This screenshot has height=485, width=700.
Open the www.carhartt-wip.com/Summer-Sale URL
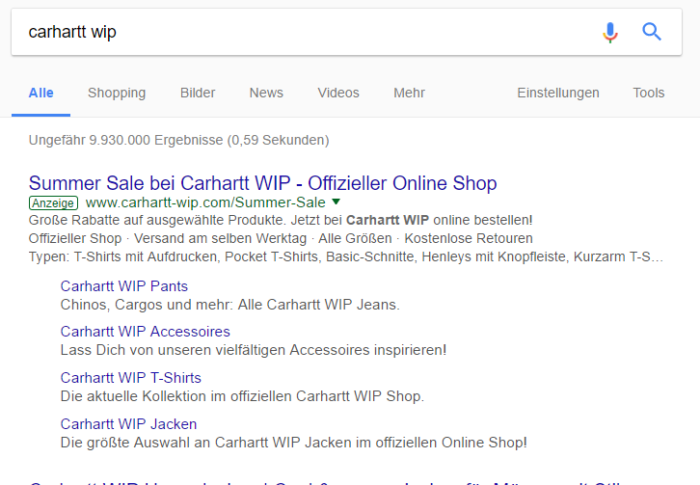tap(205, 203)
